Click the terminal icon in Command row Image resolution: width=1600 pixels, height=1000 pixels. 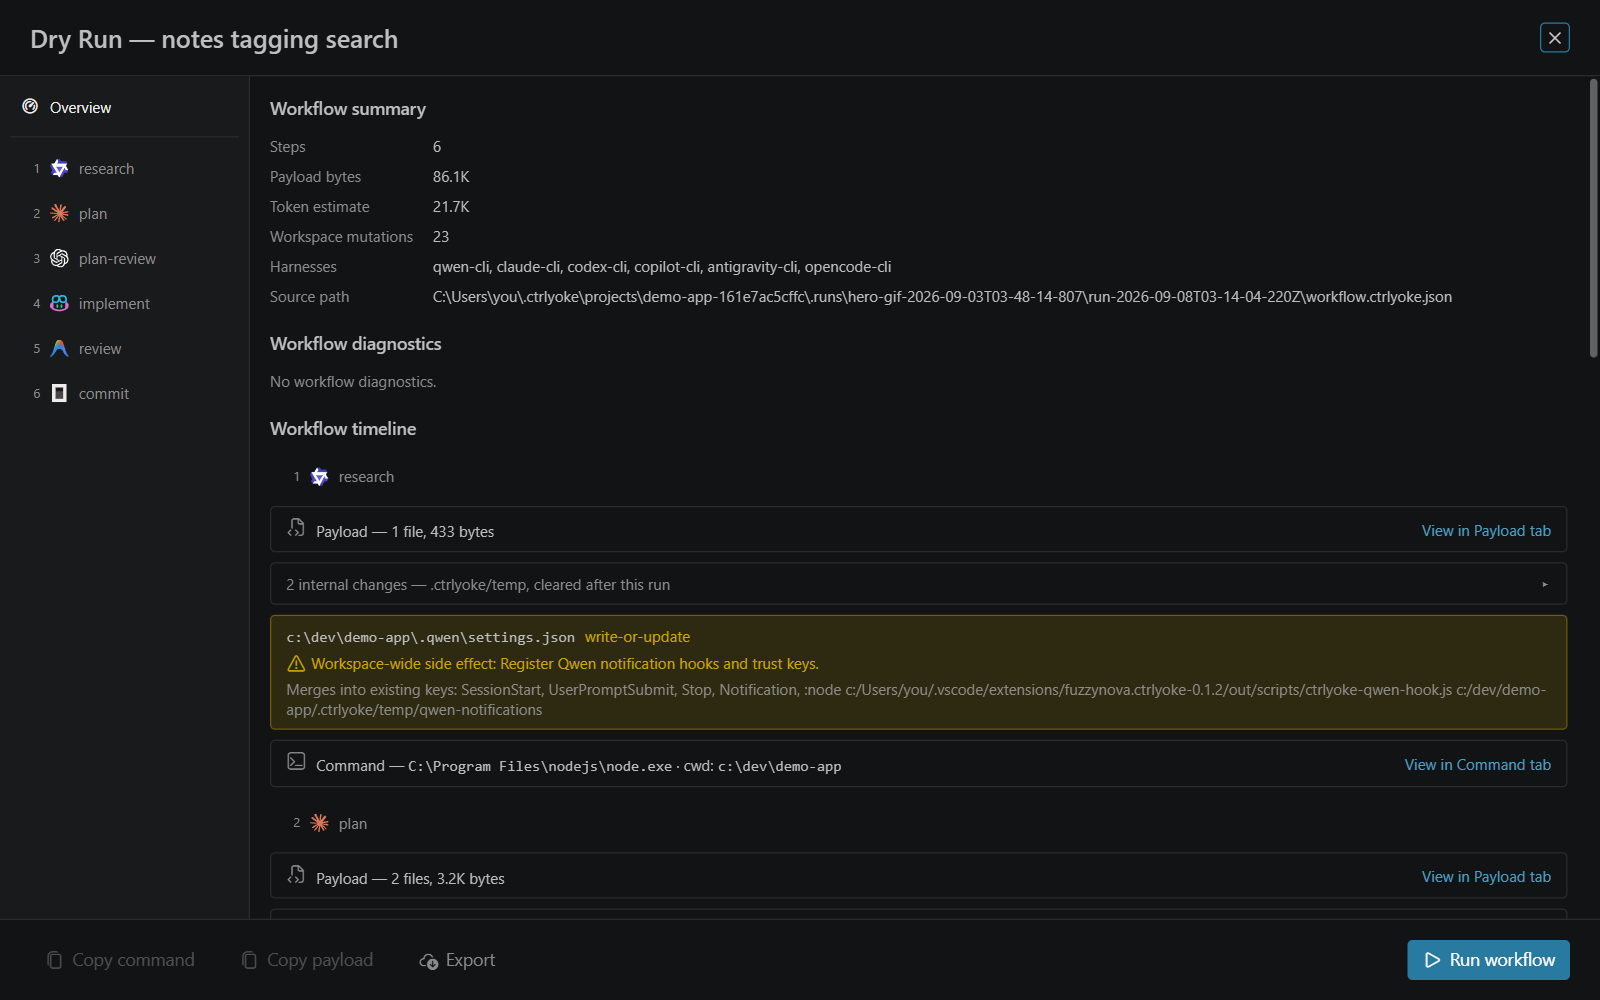(296, 762)
